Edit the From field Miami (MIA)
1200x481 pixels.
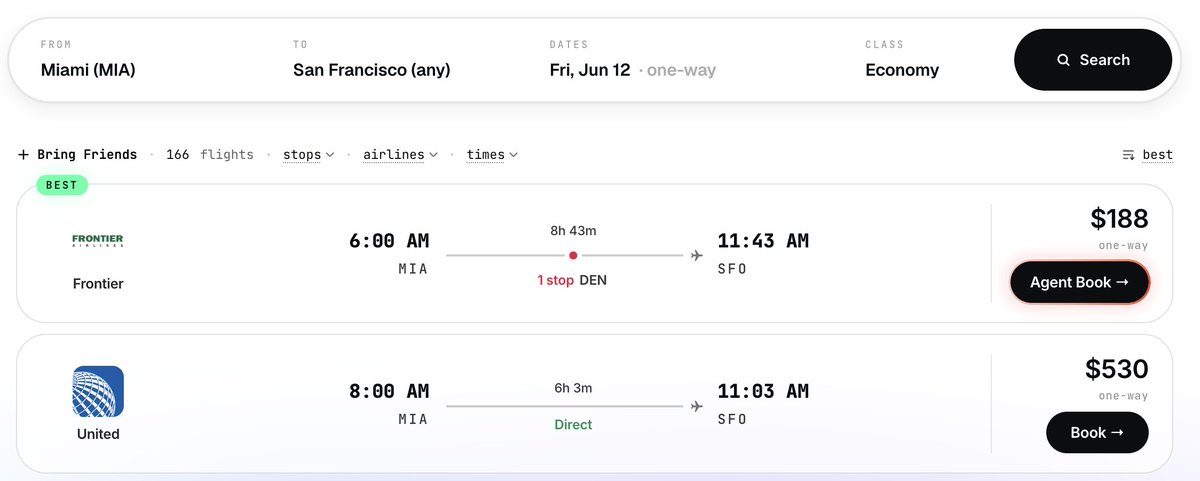88,60
